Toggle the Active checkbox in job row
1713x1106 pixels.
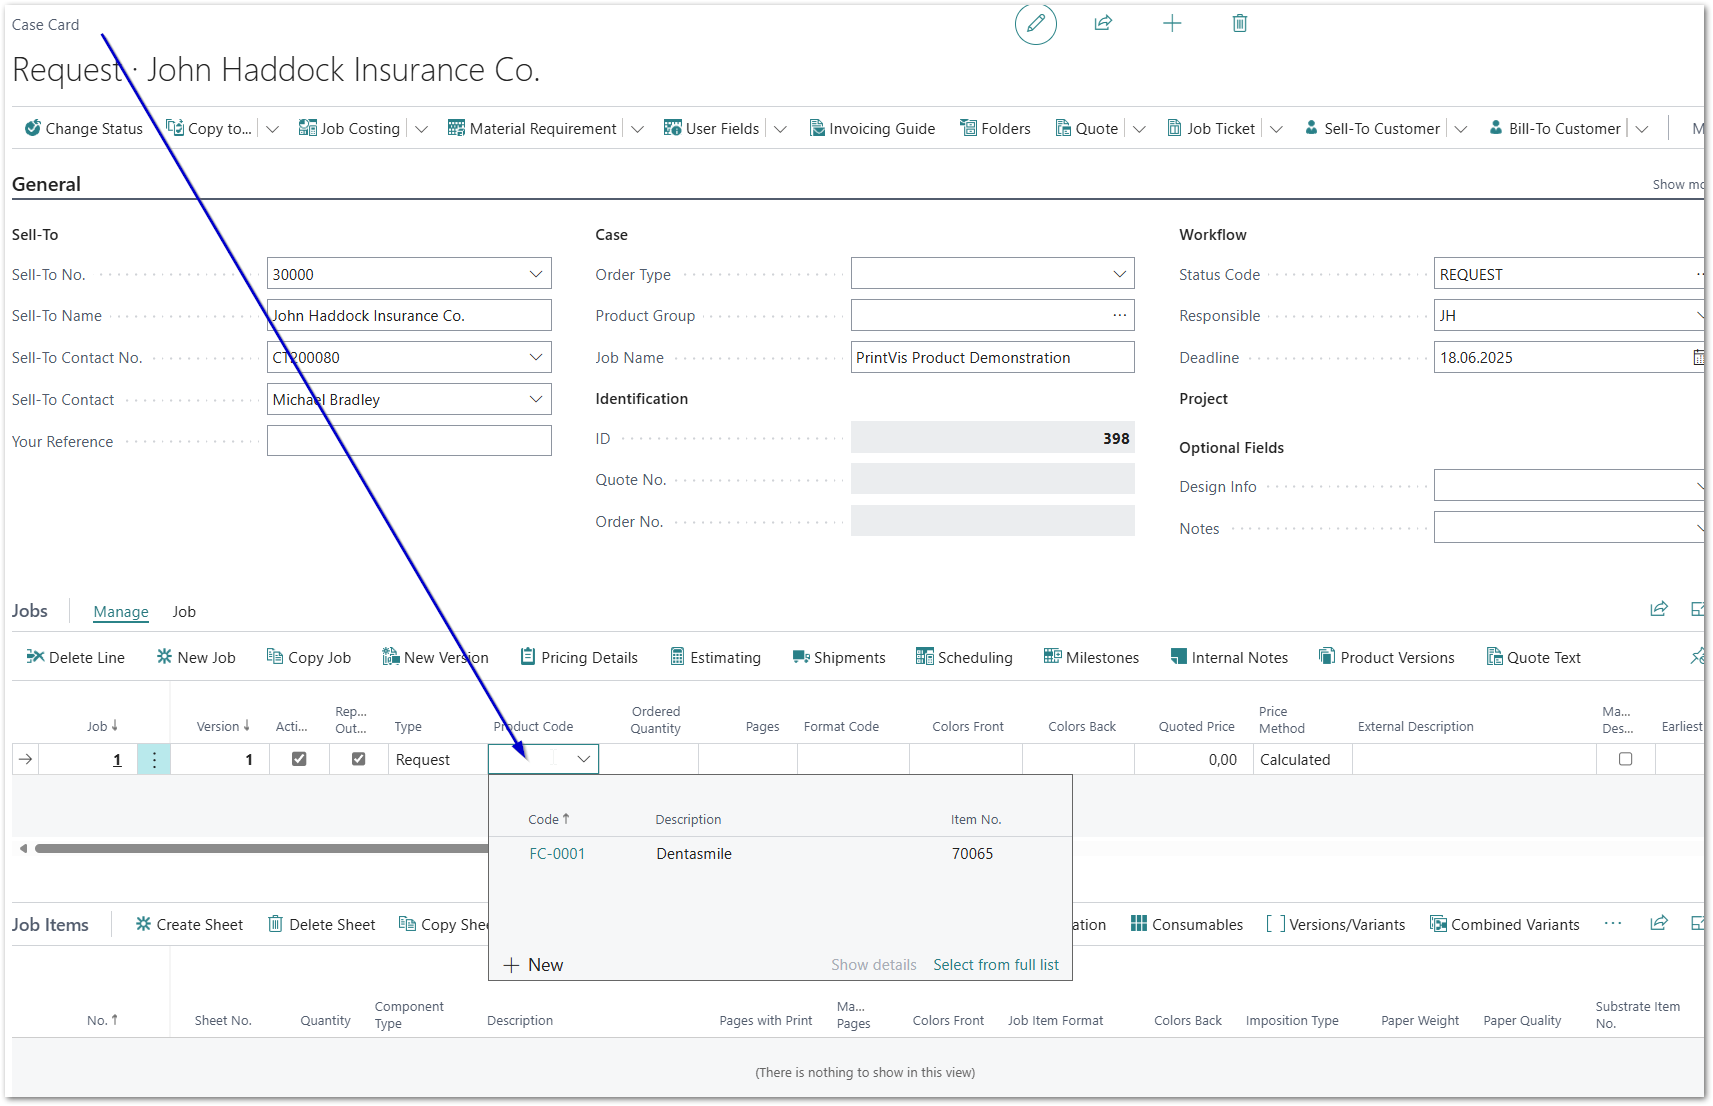click(x=299, y=759)
